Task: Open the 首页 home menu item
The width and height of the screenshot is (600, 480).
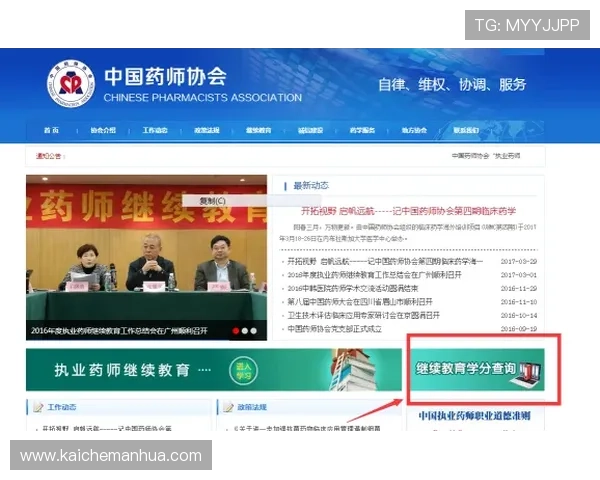Action: (x=51, y=130)
